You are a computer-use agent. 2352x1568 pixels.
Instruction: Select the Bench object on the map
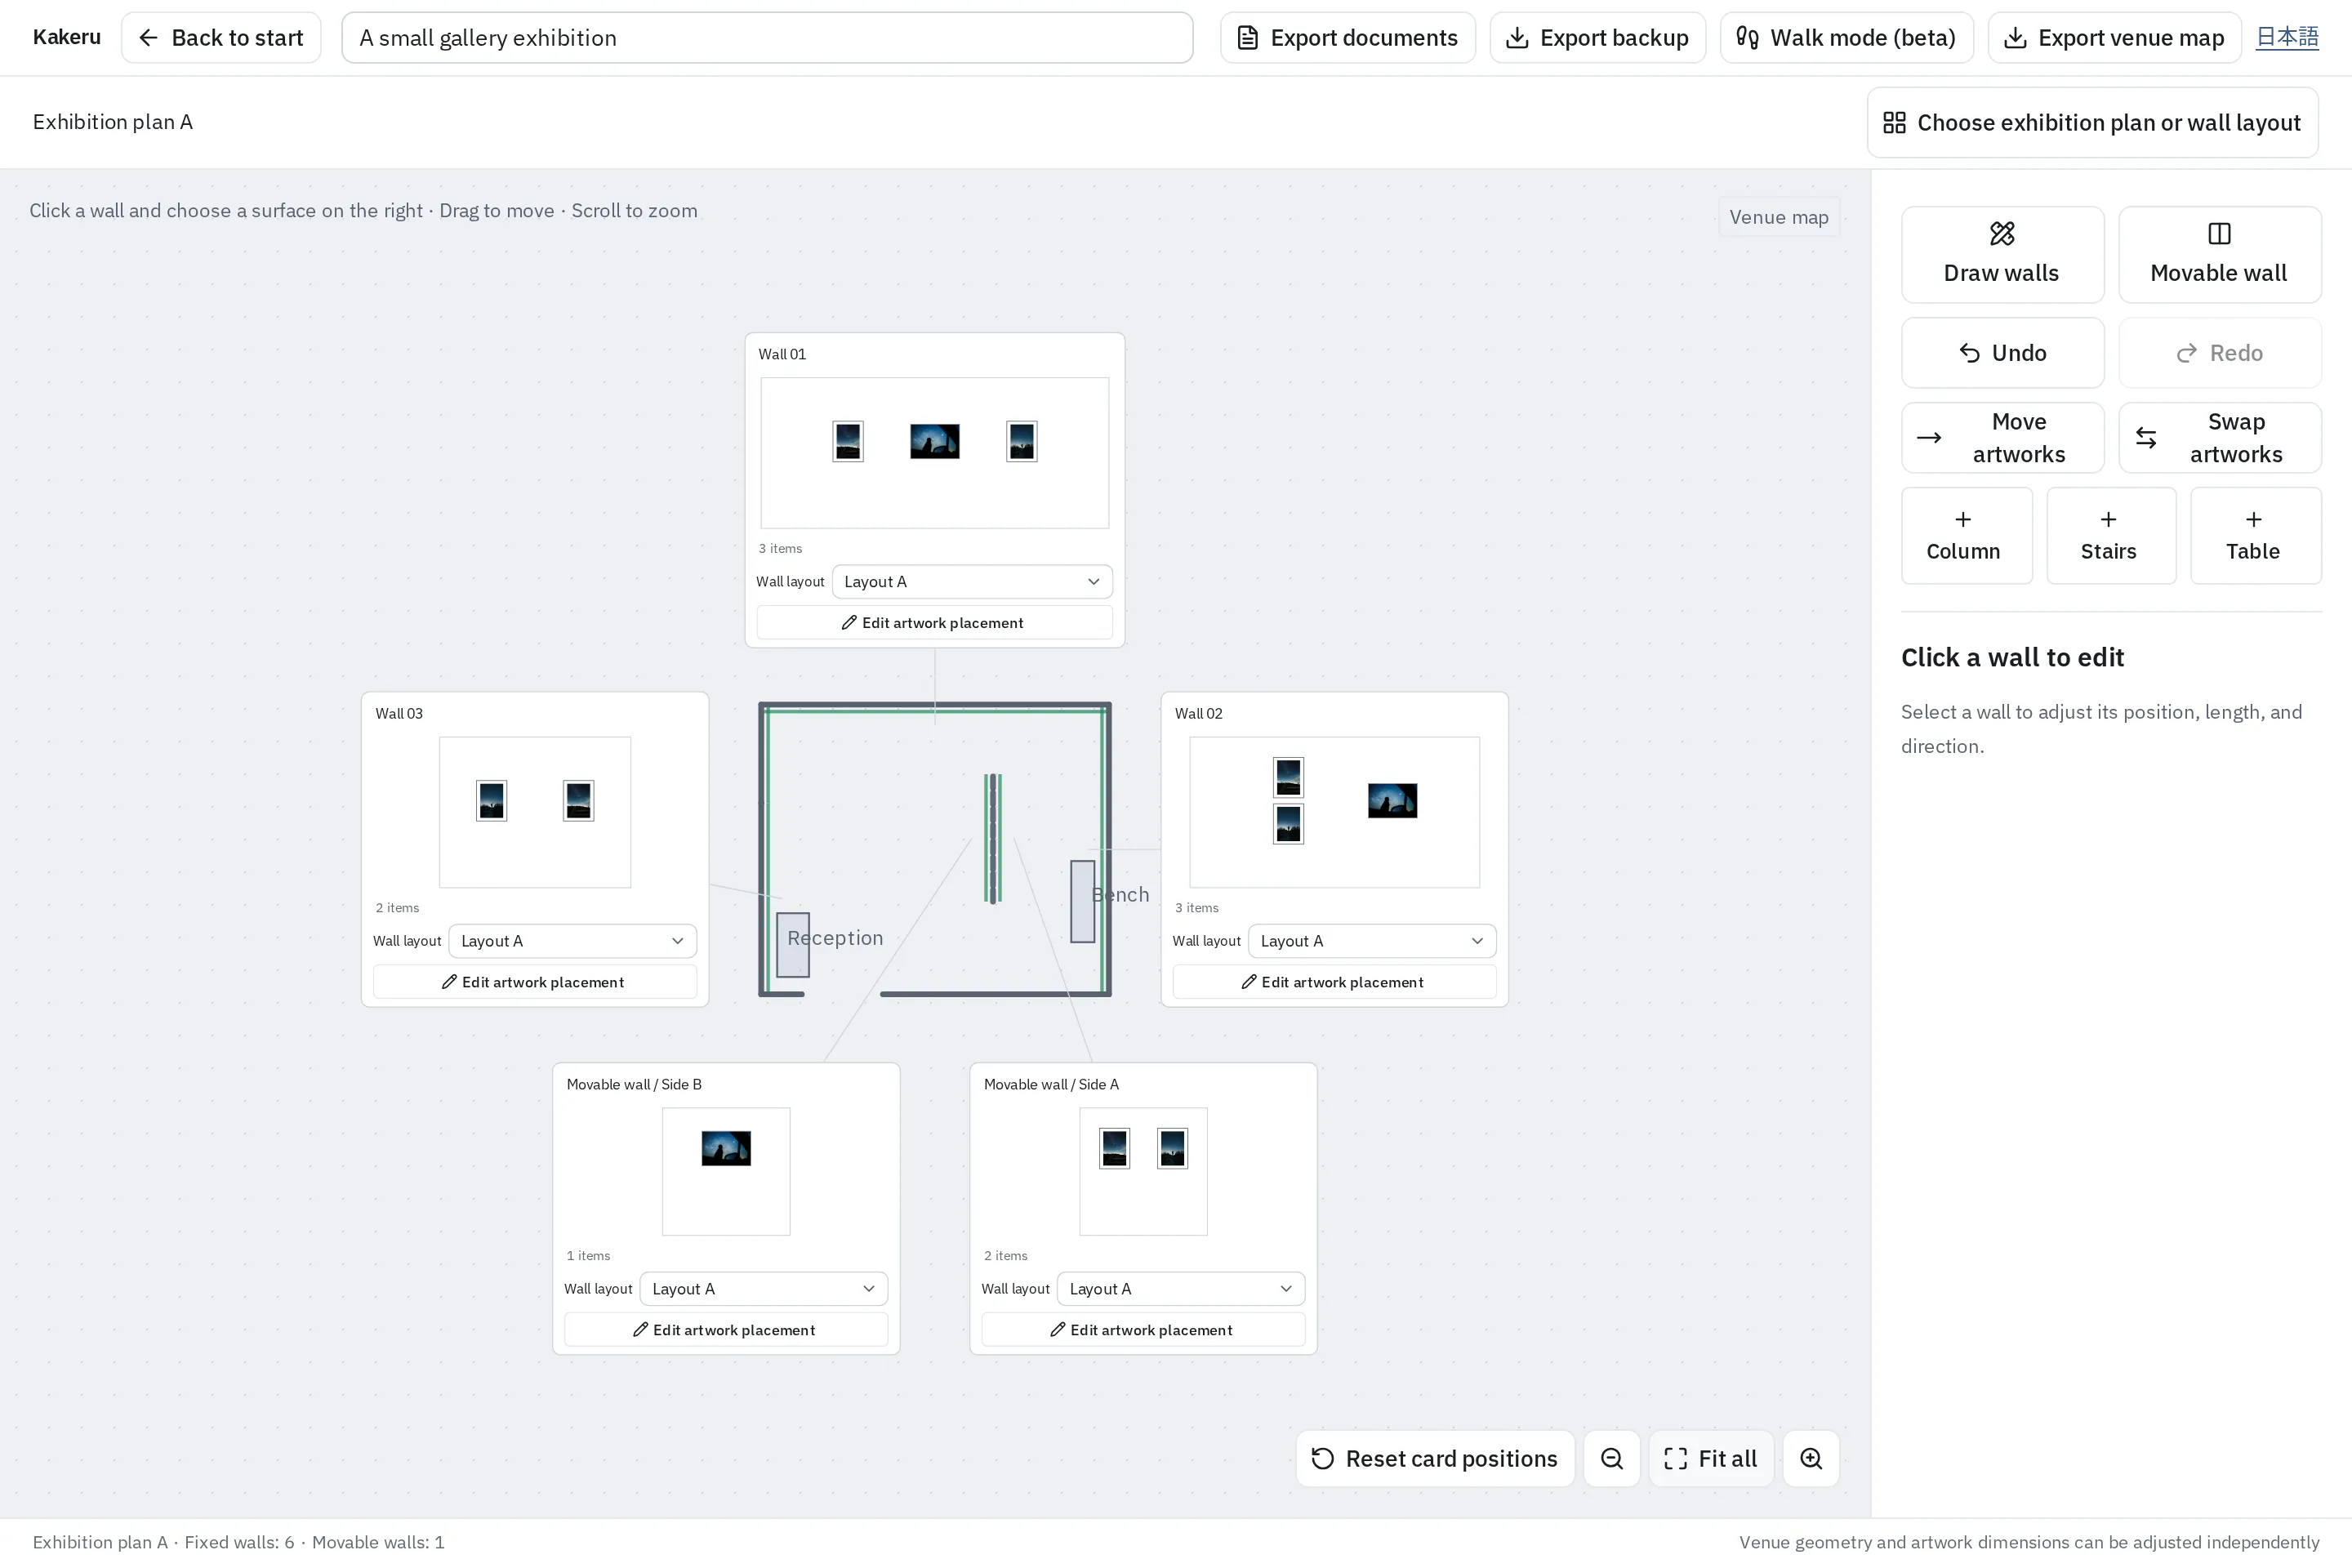1082,901
